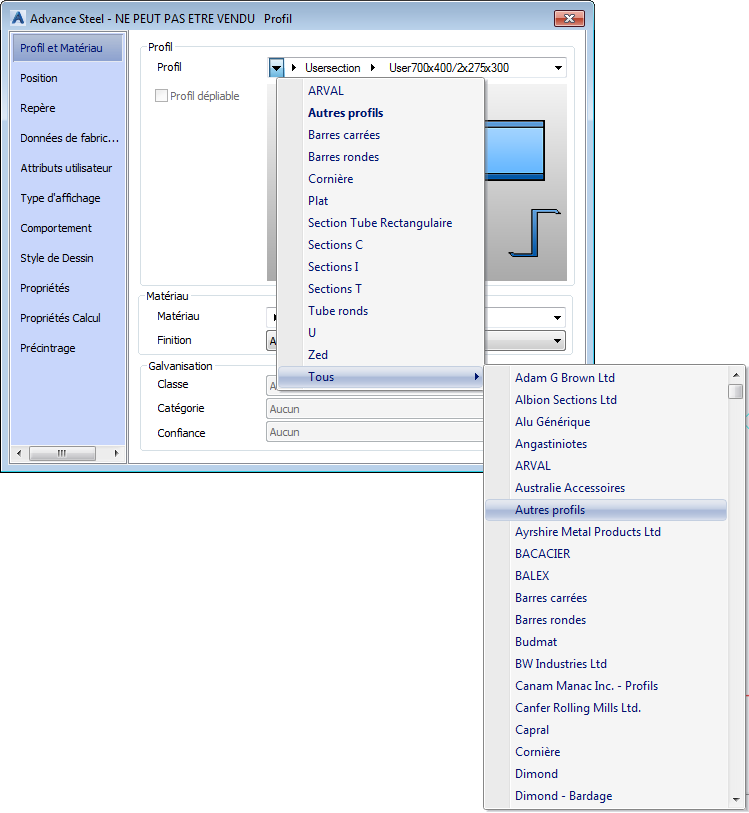Pick the Zed profile menu entry
The height and width of the screenshot is (813, 749).
point(381,355)
